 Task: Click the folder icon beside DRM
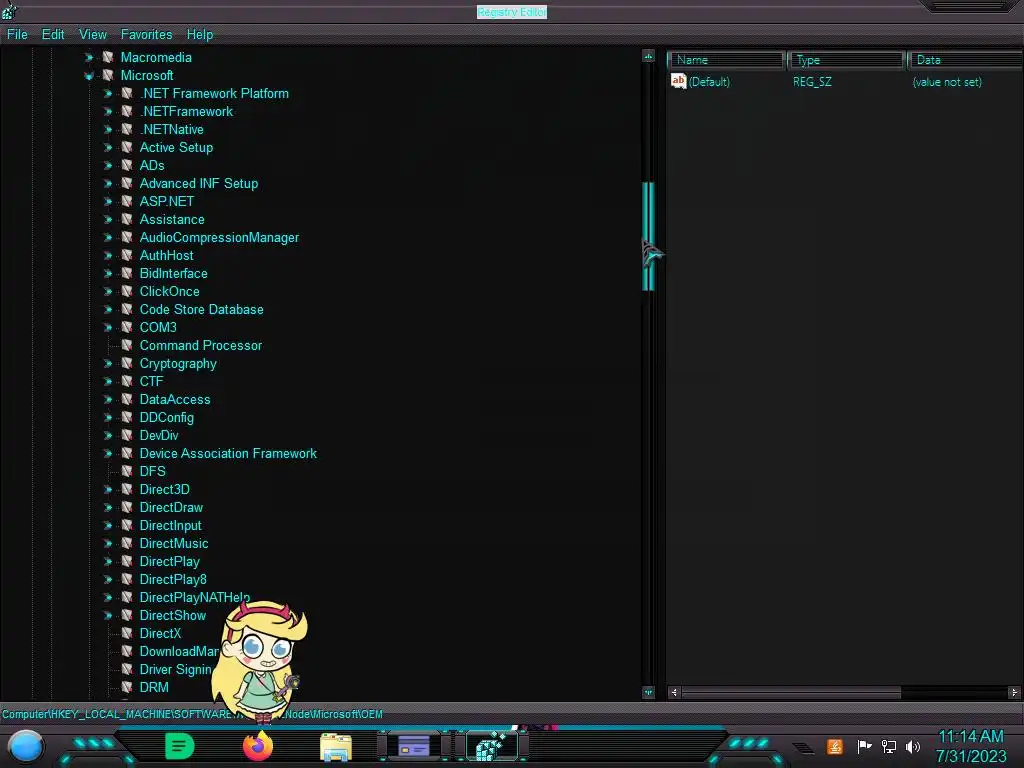pyautogui.click(x=127, y=687)
